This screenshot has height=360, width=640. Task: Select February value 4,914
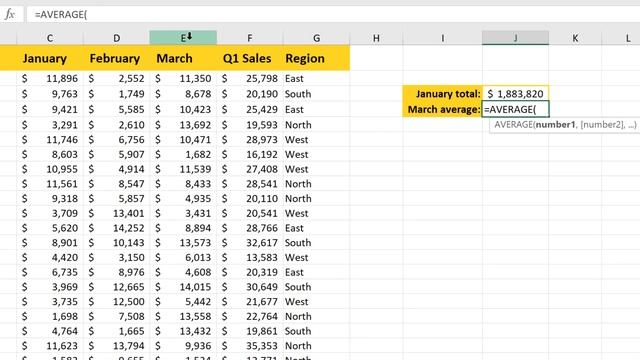(x=117, y=169)
